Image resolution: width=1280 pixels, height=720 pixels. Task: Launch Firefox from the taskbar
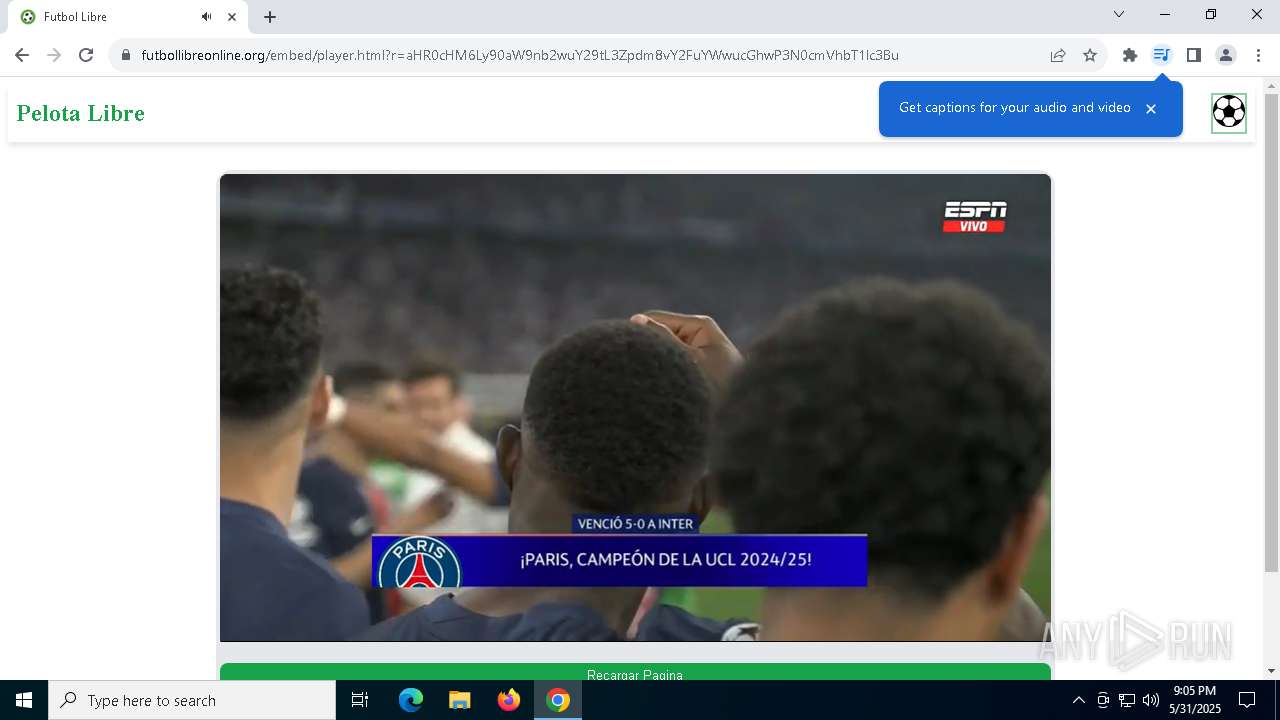pyautogui.click(x=508, y=700)
